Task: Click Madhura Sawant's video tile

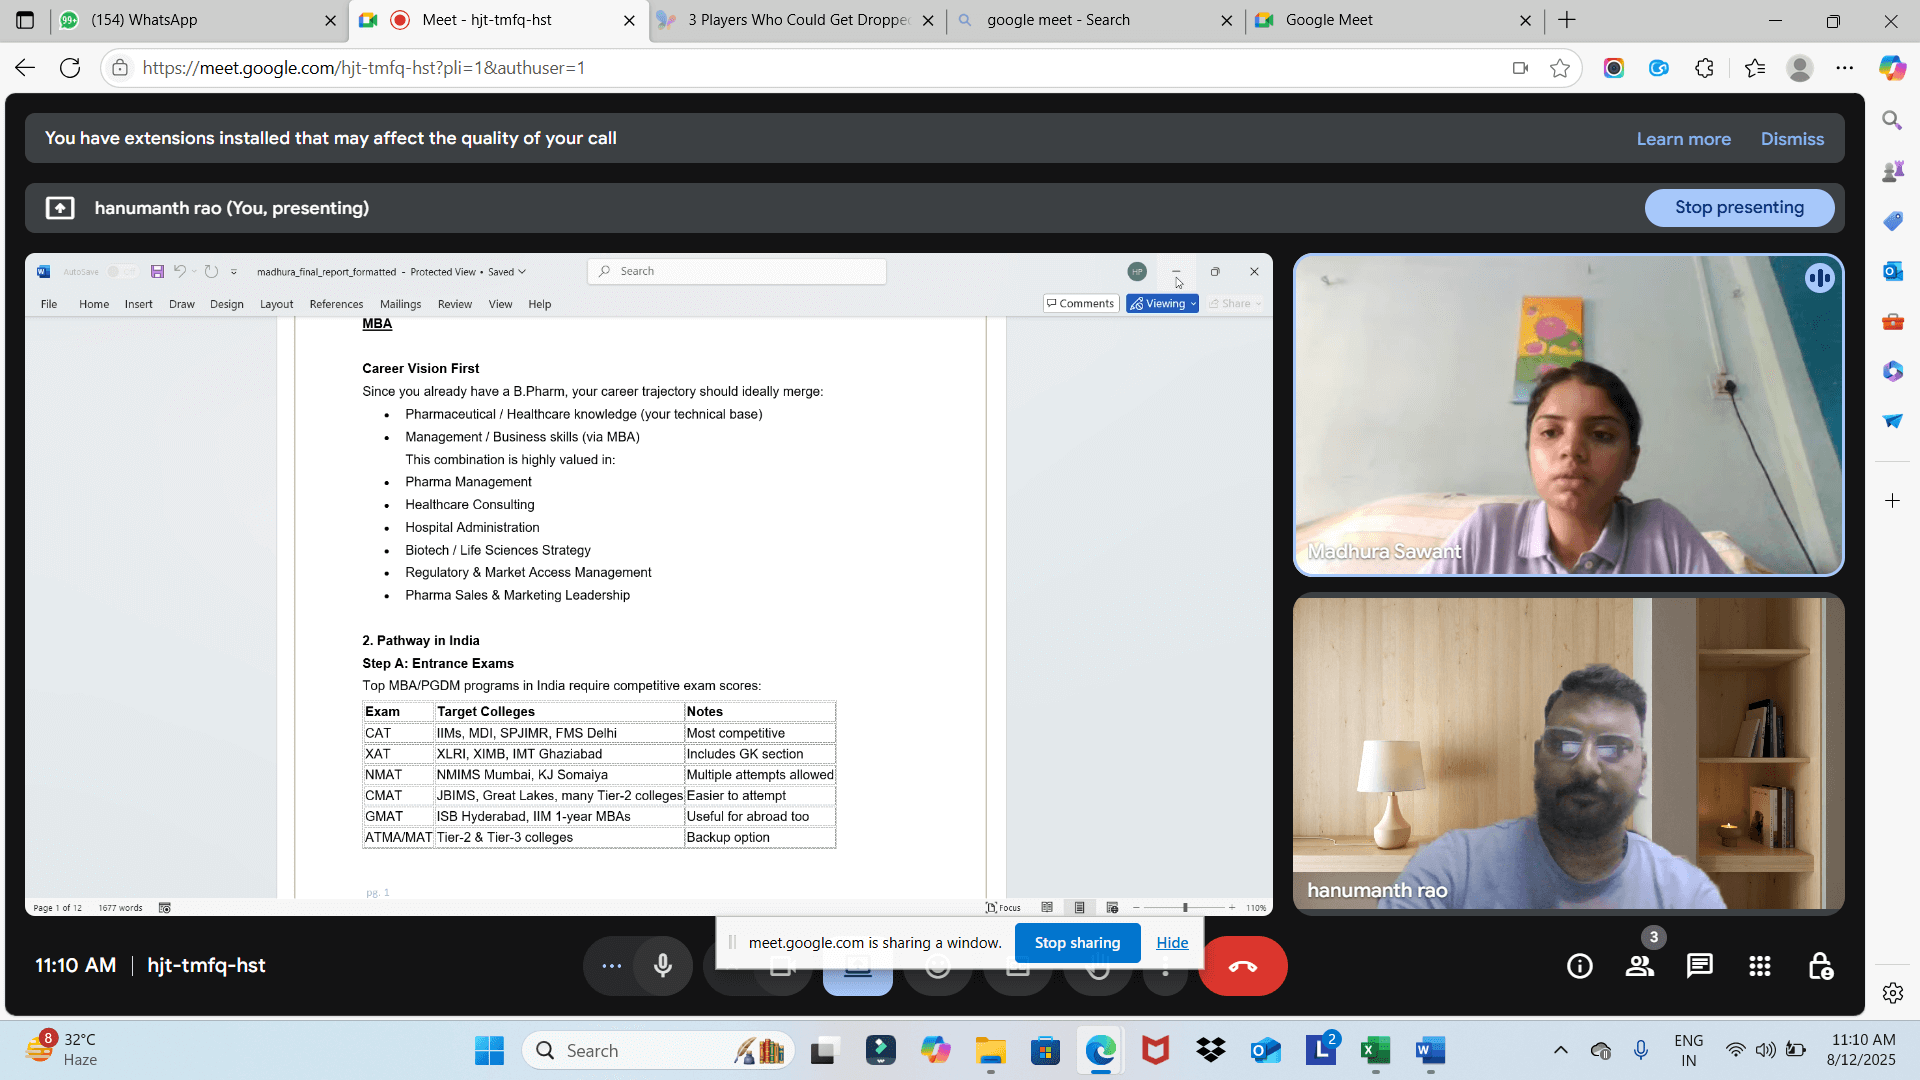Action: (1568, 415)
